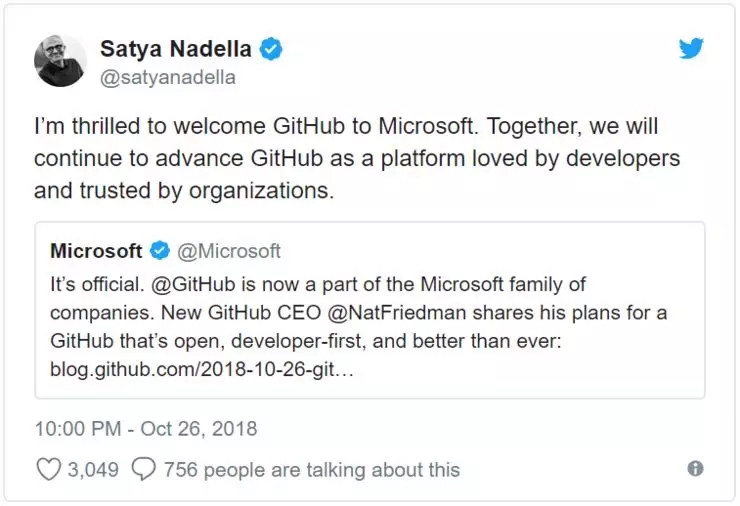
Task: Open the @GitHub mention
Action: click(x=193, y=285)
